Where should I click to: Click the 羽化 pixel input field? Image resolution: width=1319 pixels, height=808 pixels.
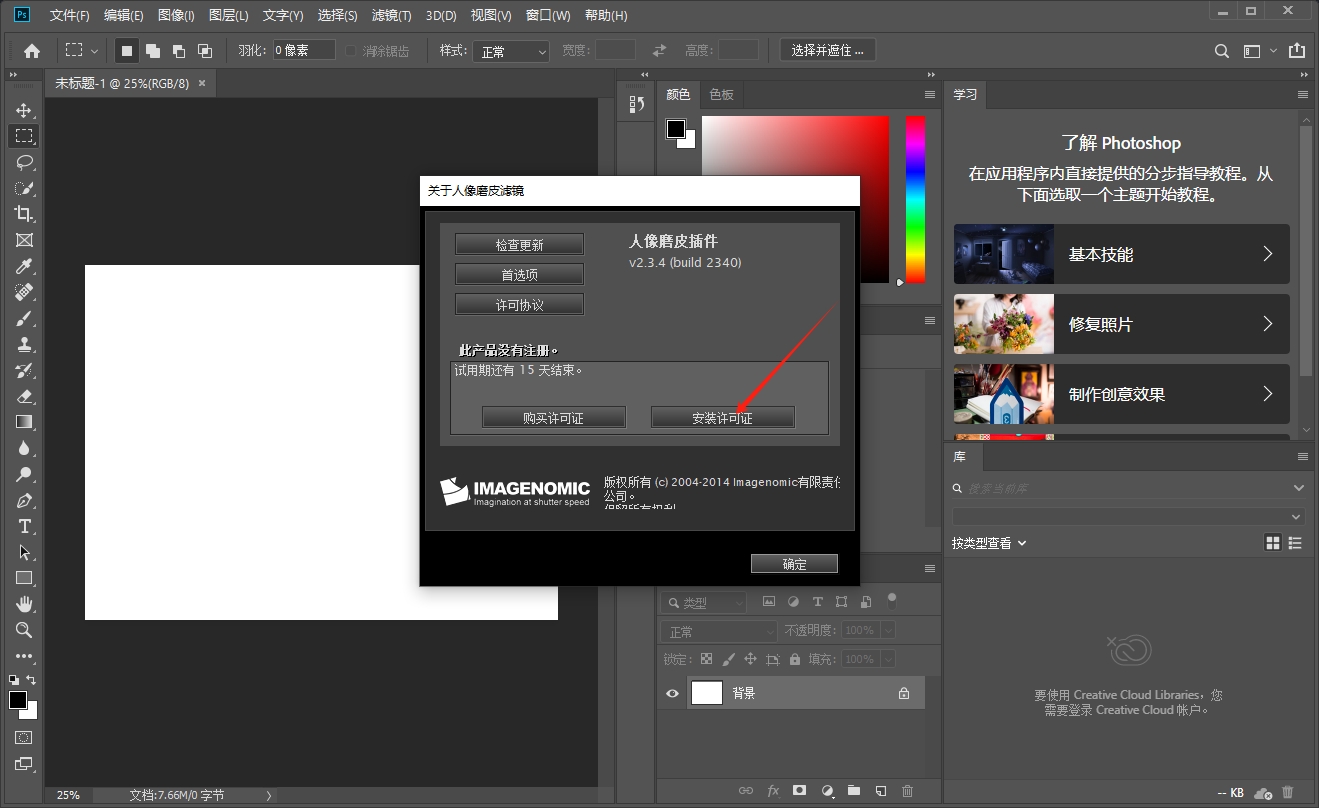[x=304, y=50]
